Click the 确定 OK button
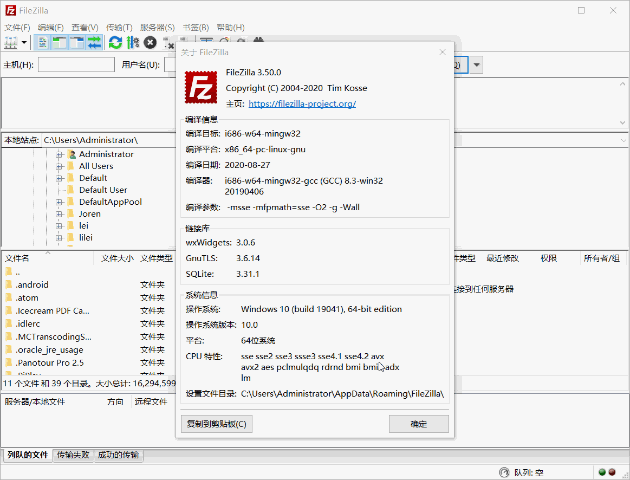This screenshot has width=630, height=480. click(419, 424)
